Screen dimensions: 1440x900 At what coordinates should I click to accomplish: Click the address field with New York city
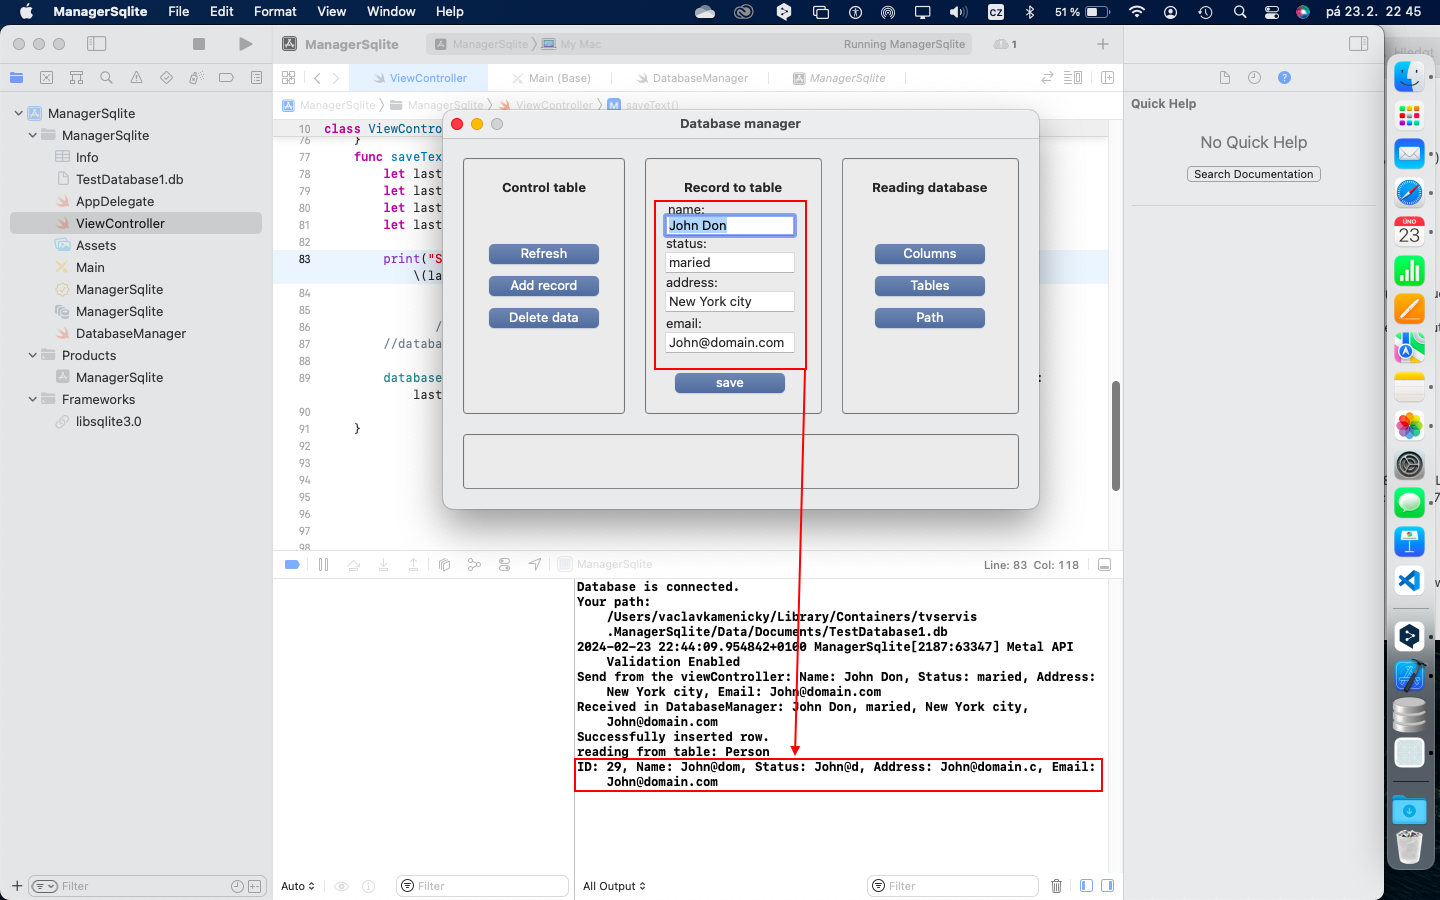click(730, 301)
